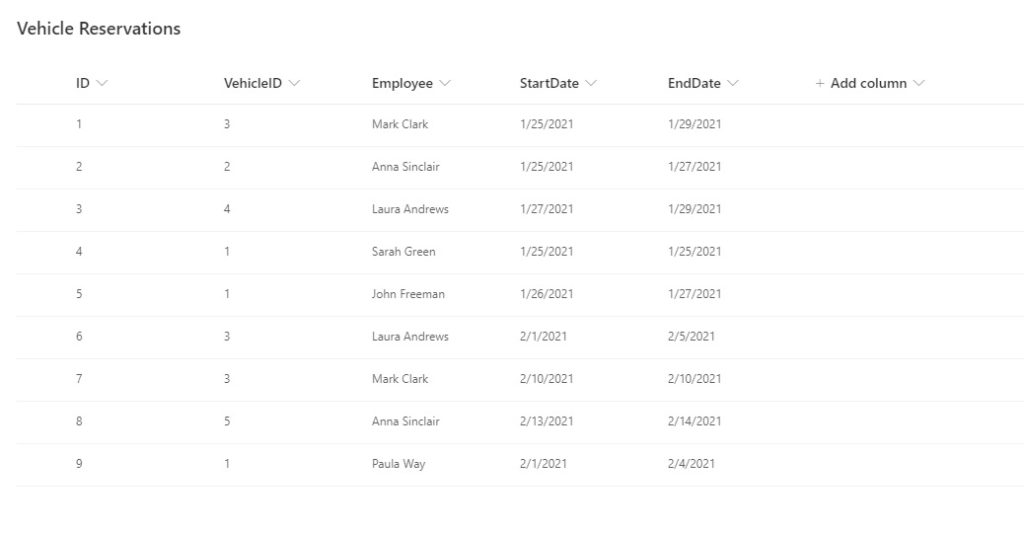The height and width of the screenshot is (533, 1024).
Task: Click the plus icon beside Add column
Action: coord(820,84)
